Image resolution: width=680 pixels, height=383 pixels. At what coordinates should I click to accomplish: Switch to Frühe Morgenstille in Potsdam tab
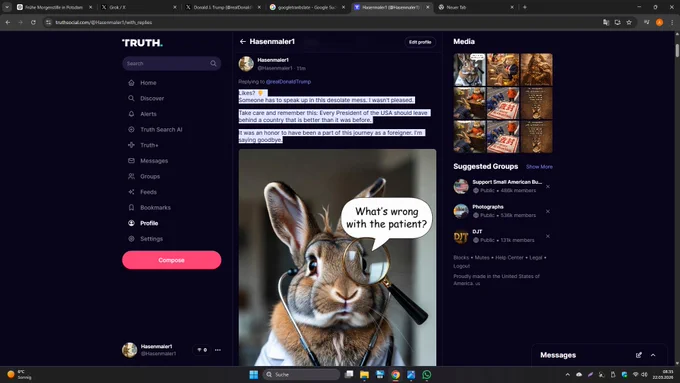tap(54, 7)
